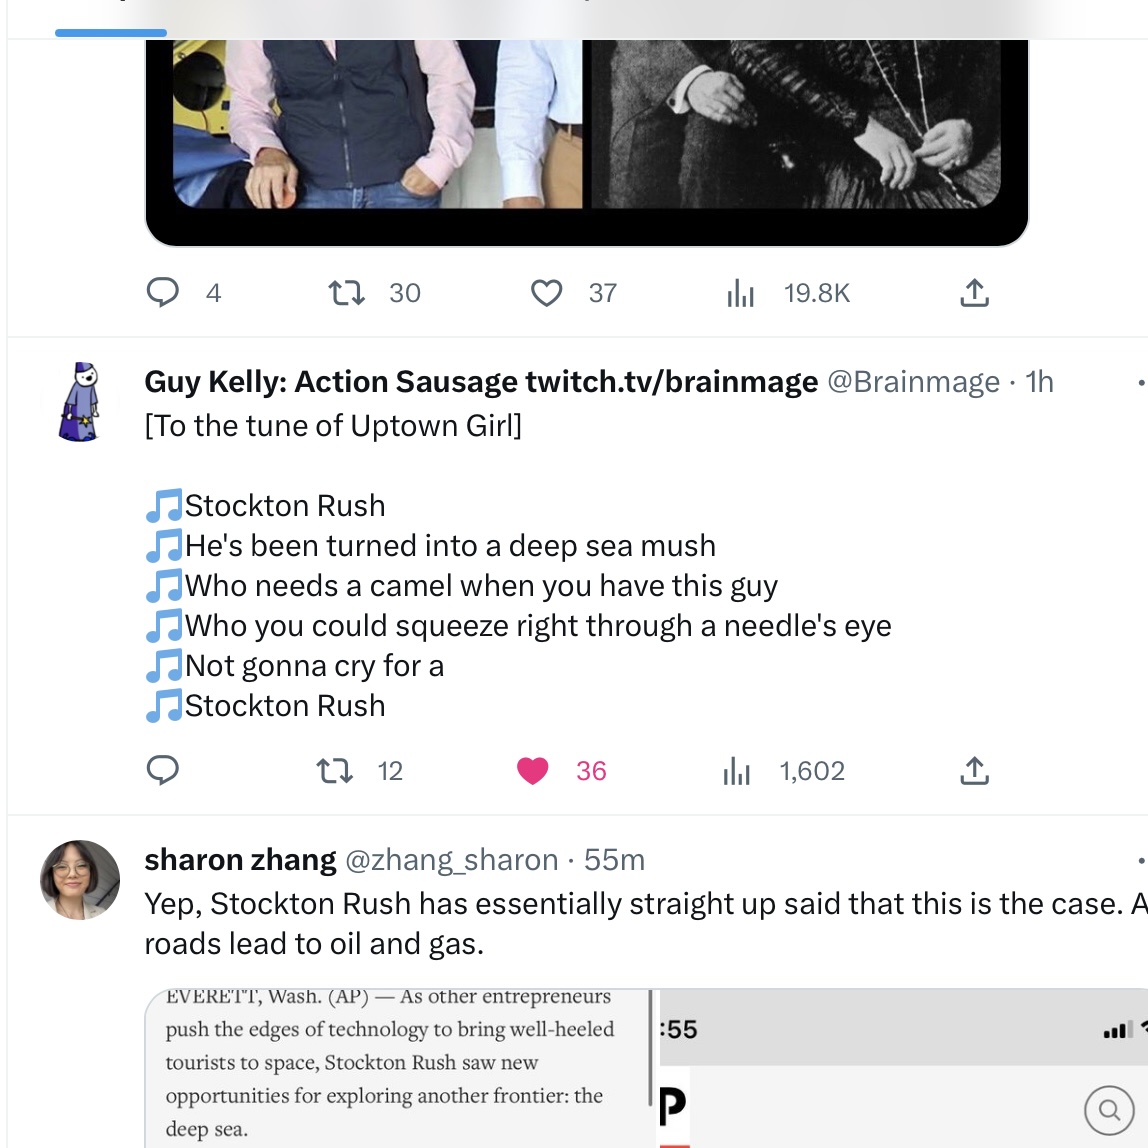The height and width of the screenshot is (1148, 1148).
Task: View analytics showing 1,602 views
Action: coord(737,771)
